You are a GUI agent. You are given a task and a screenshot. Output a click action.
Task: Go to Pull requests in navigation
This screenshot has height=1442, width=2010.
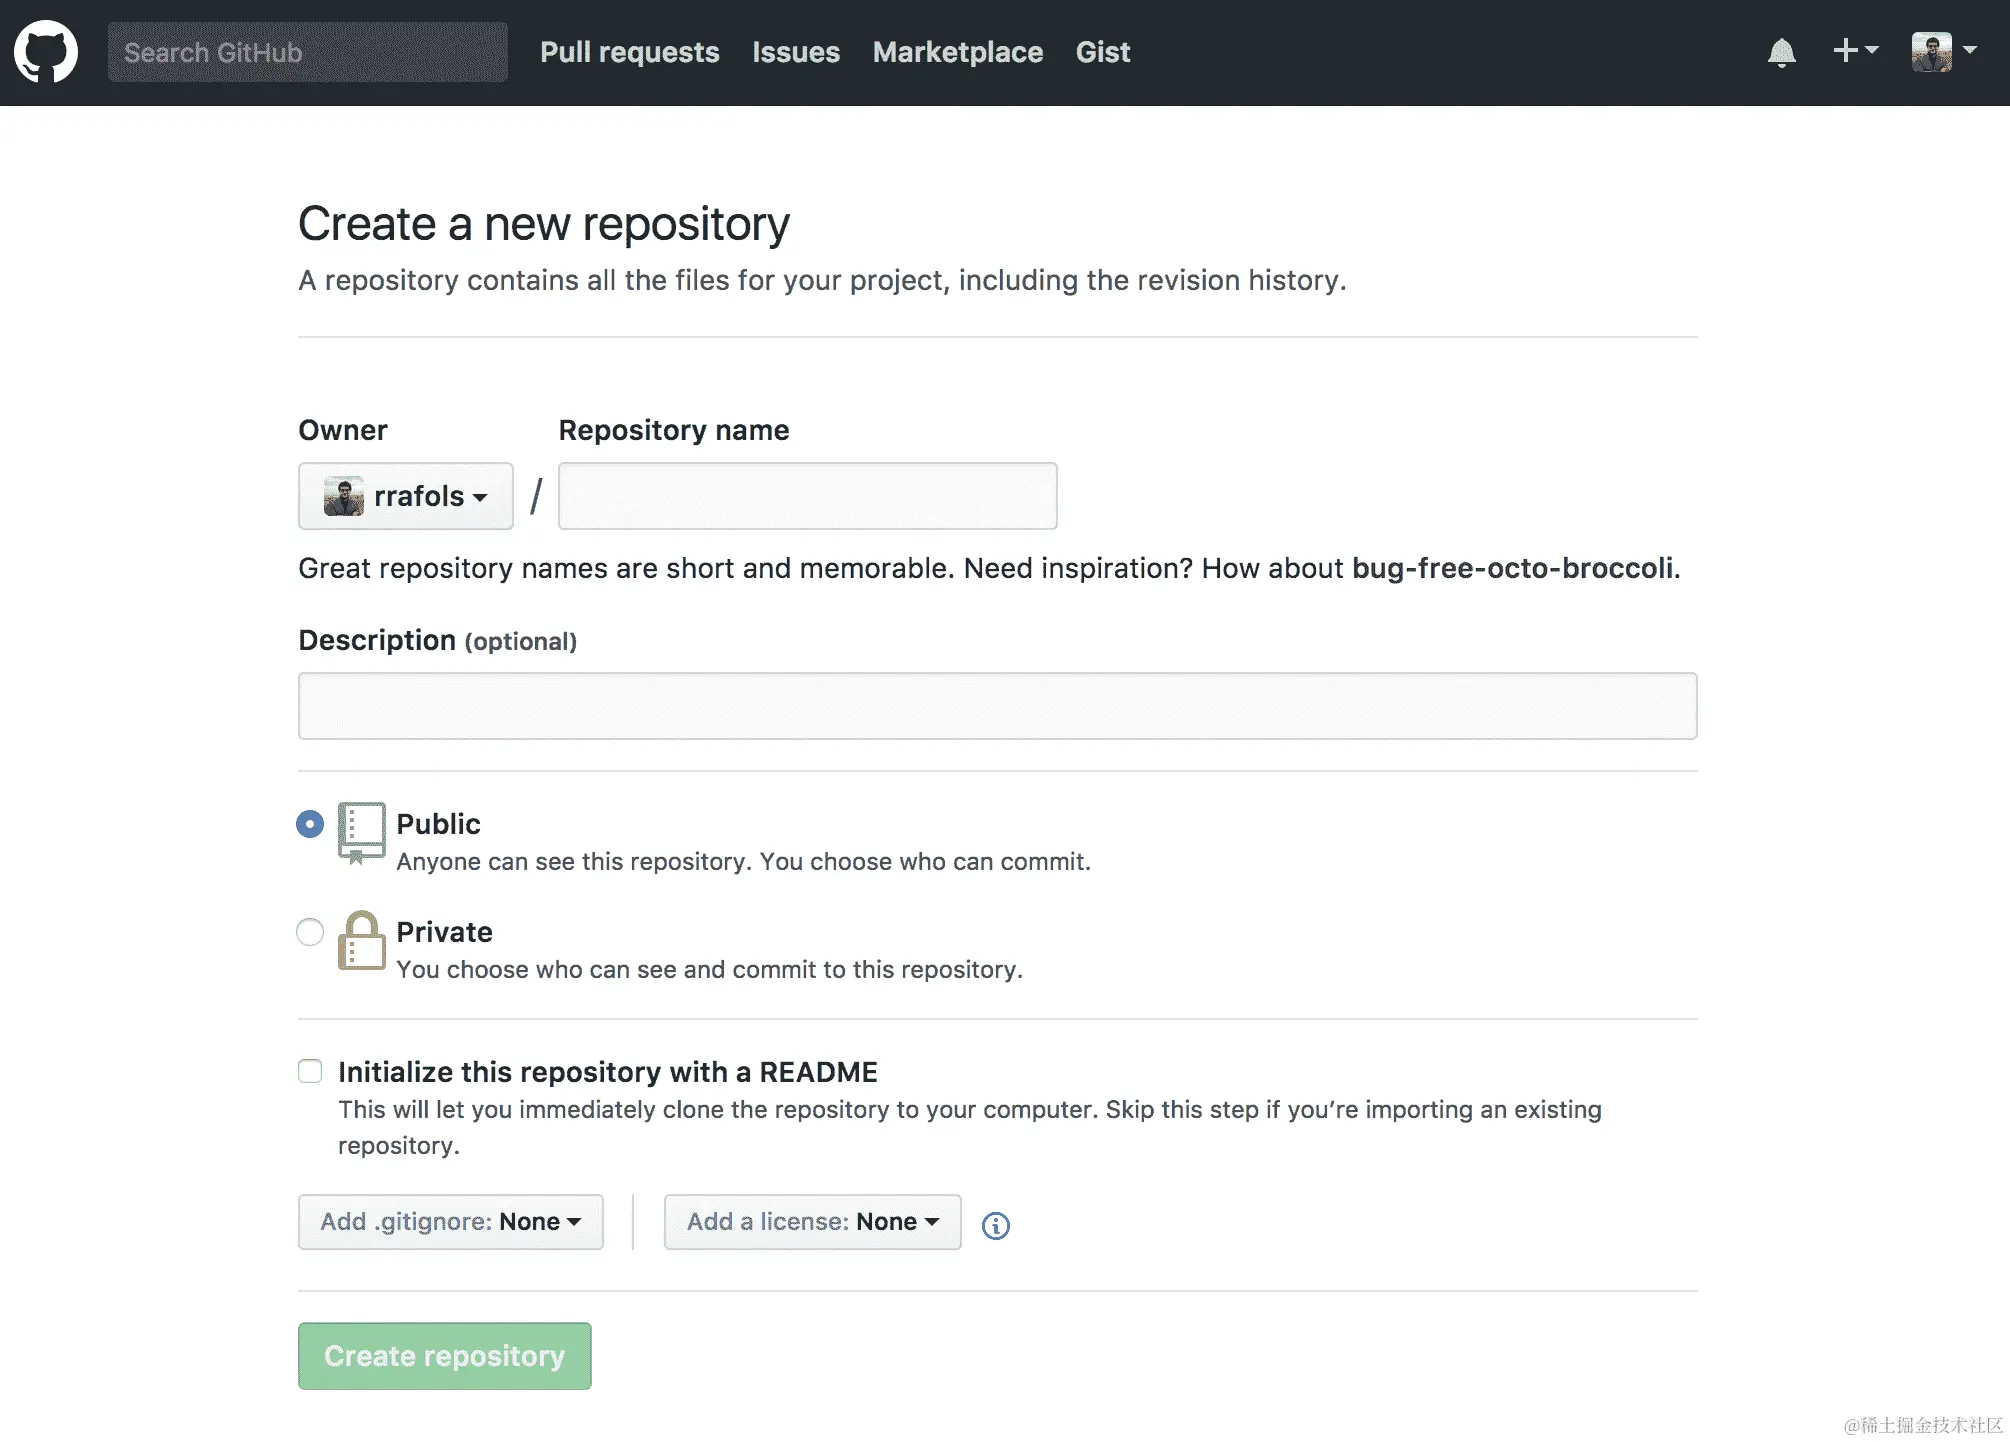(x=629, y=52)
